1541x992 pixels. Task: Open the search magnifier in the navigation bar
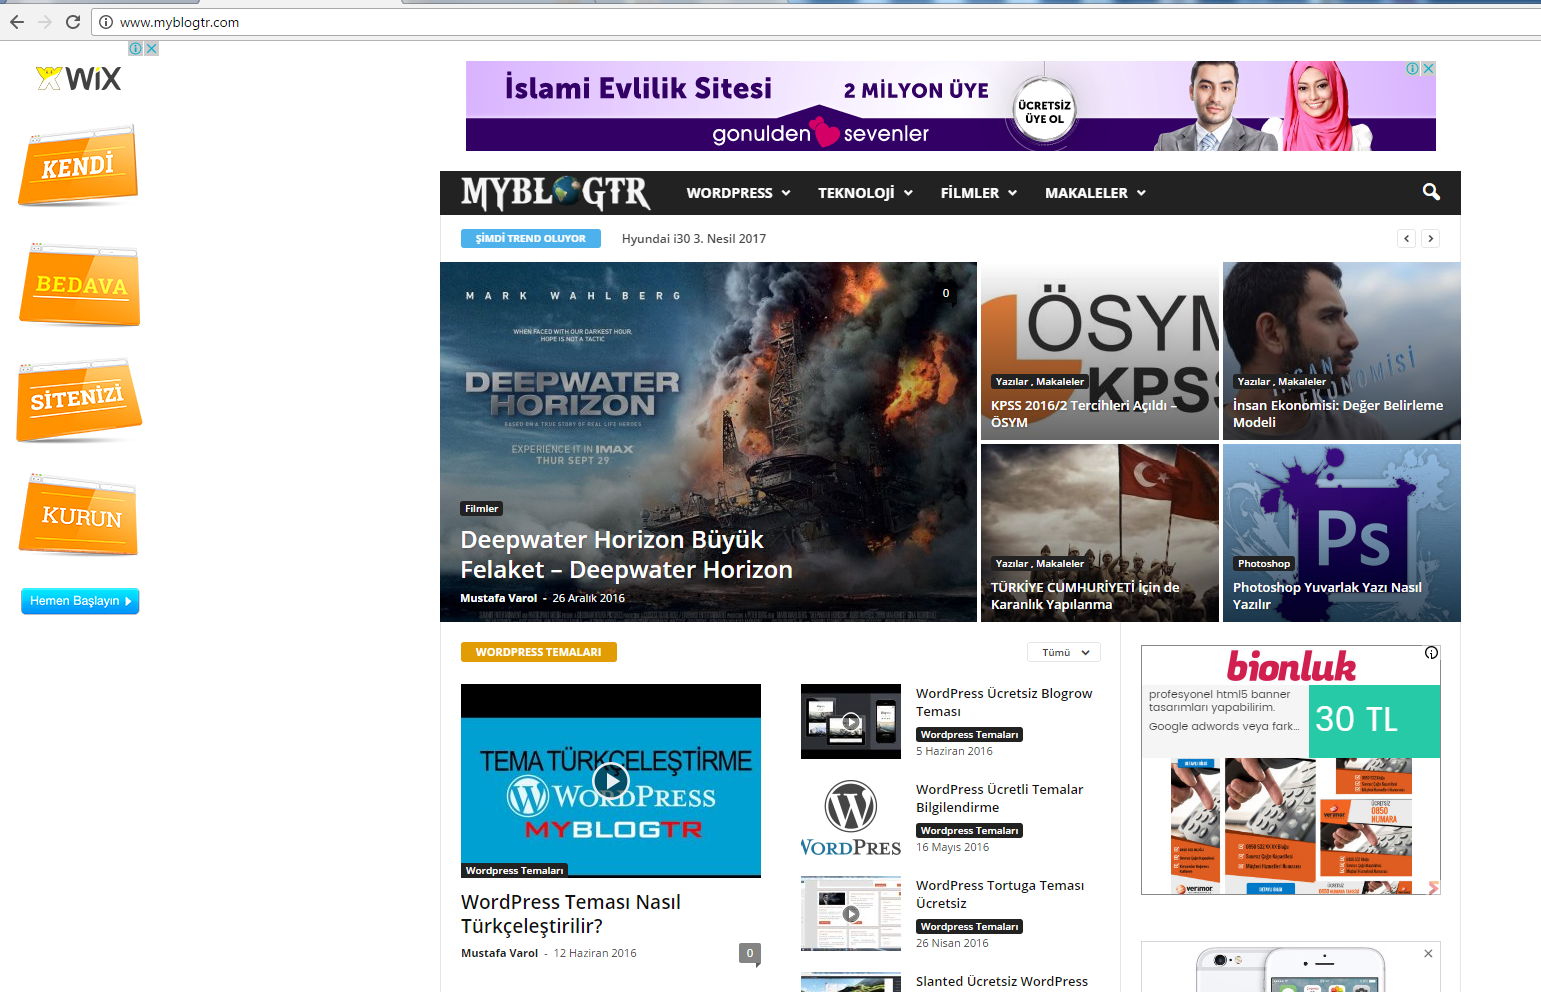1431,192
